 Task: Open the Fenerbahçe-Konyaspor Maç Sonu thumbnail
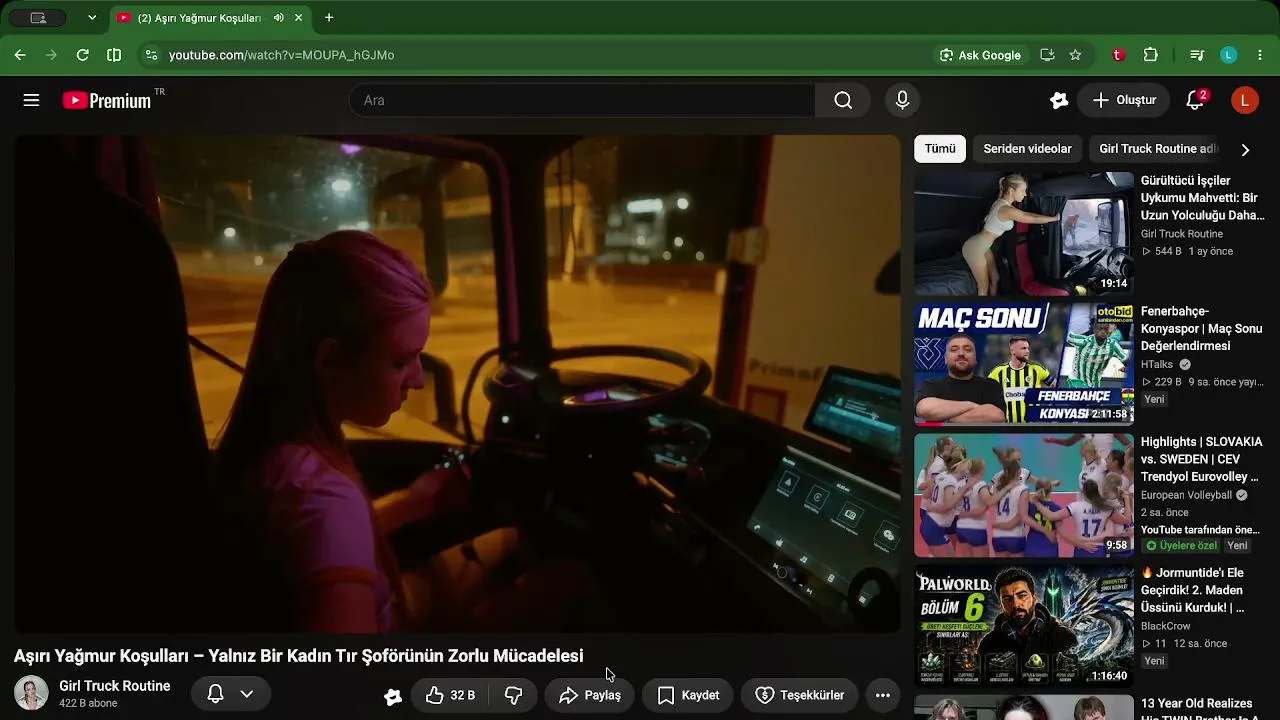[x=1024, y=365]
